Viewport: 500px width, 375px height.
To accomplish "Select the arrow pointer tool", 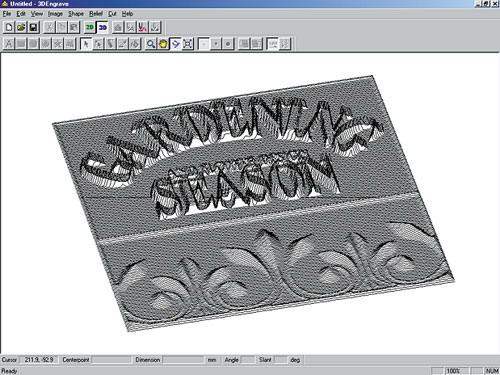I will point(86,44).
